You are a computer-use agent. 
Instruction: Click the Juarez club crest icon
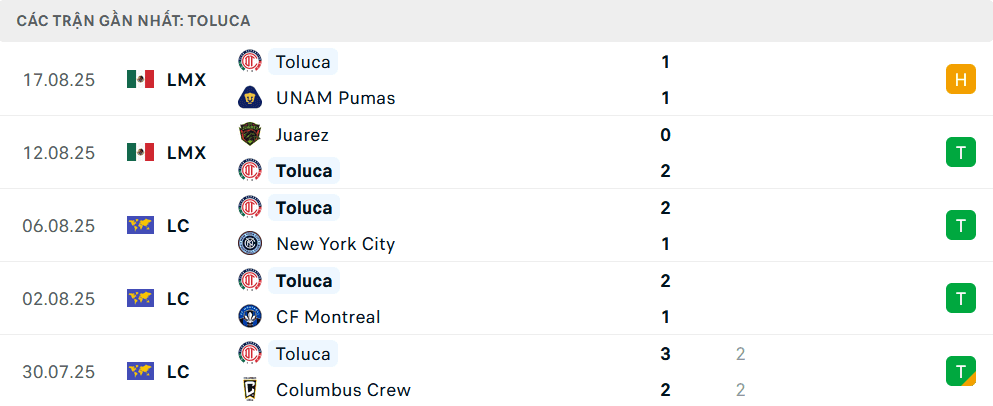point(250,134)
